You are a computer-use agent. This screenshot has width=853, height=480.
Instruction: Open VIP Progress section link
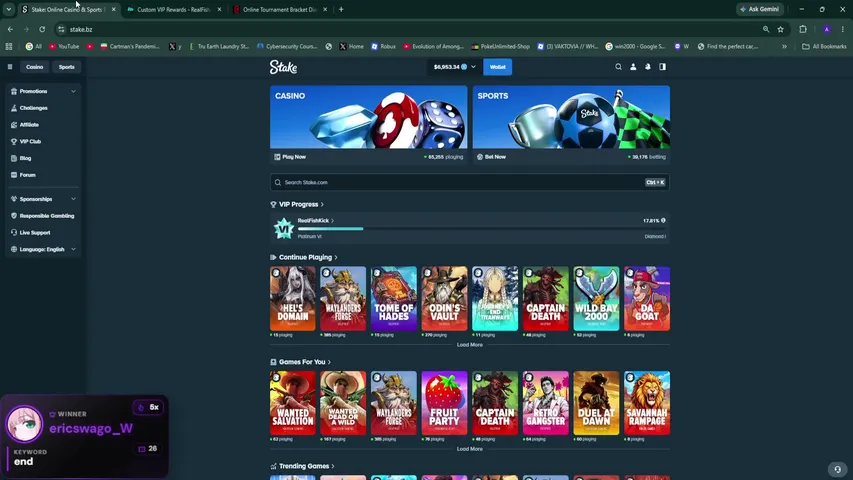(x=298, y=205)
